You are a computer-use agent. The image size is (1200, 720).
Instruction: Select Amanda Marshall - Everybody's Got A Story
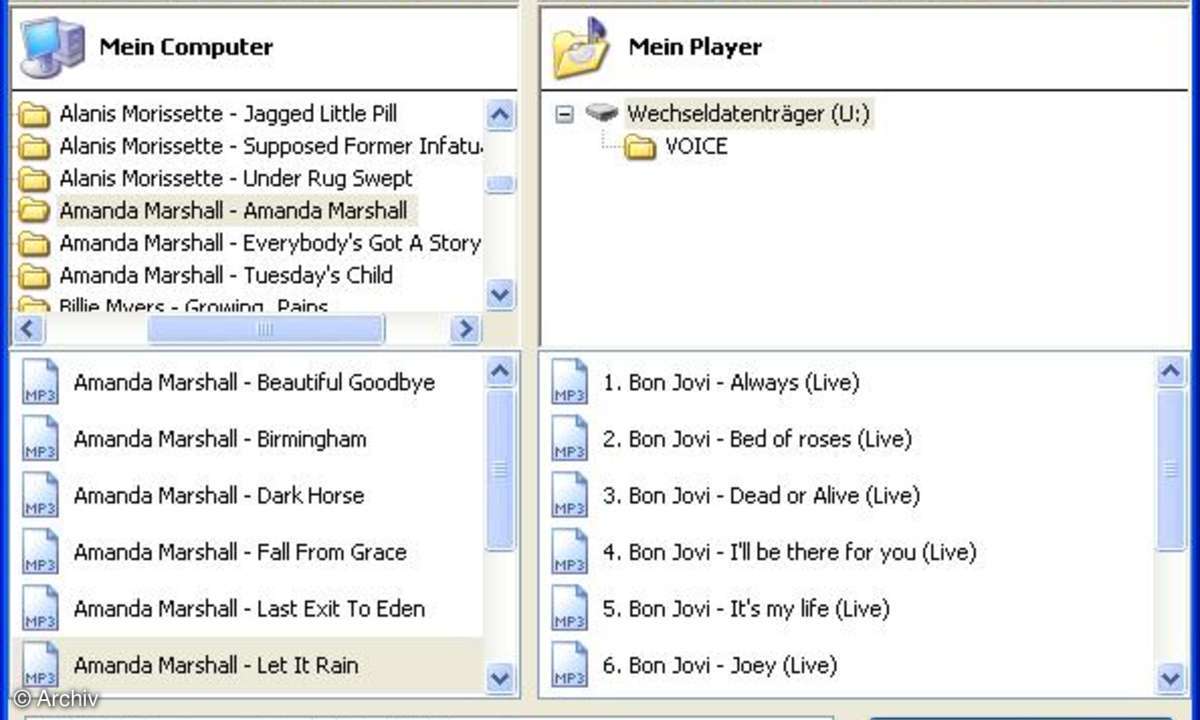pos(270,243)
